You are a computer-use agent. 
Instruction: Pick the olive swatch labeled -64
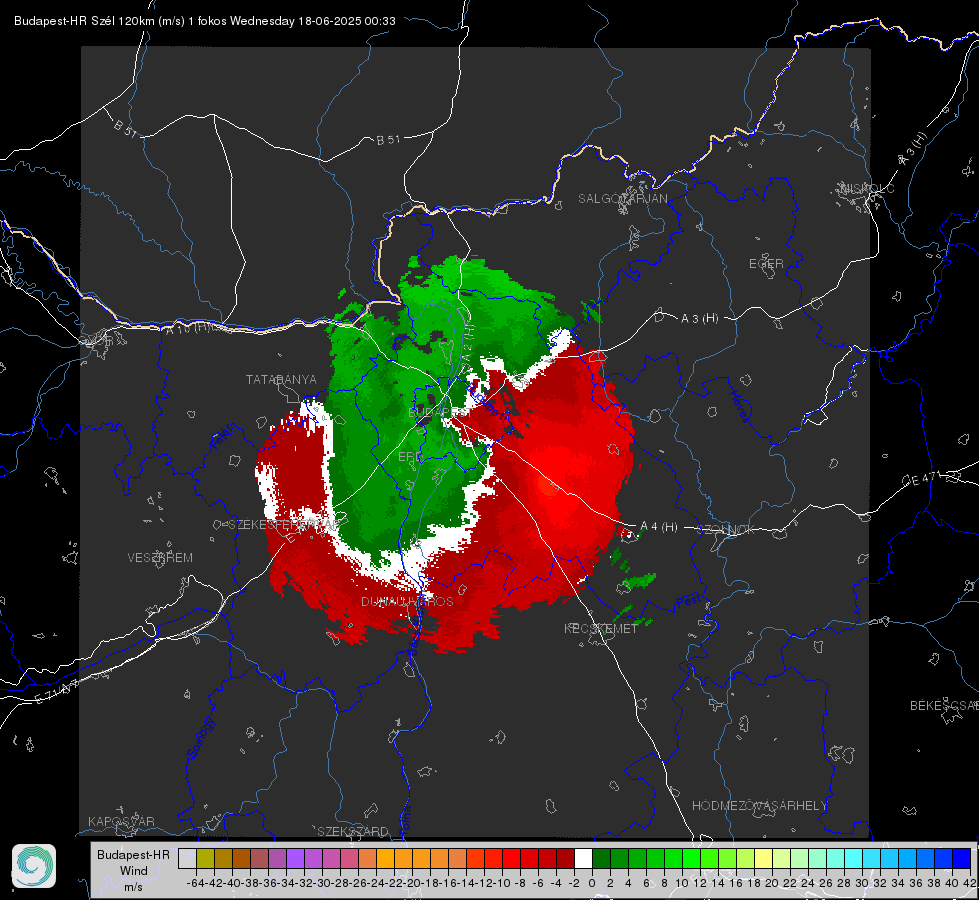205,859
